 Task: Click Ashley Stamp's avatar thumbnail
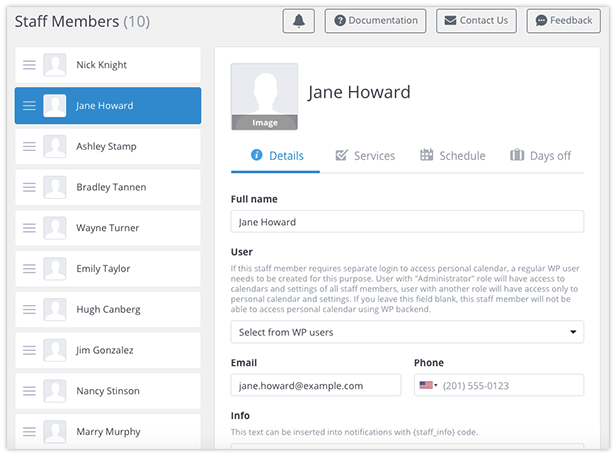coord(55,147)
